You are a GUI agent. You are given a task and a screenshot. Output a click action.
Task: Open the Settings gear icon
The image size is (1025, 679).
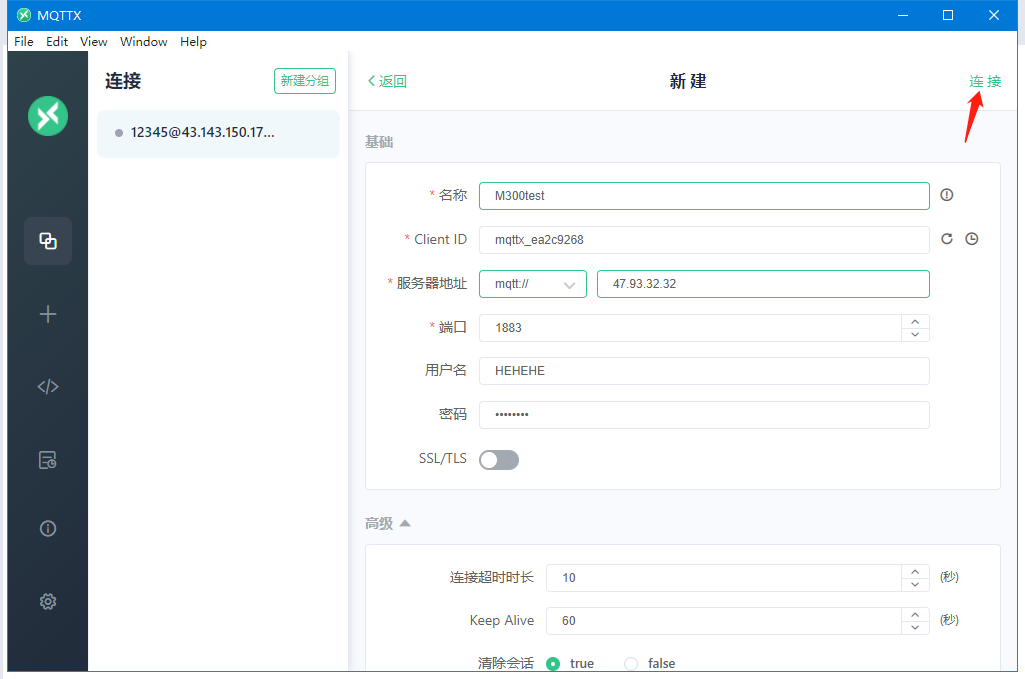48,601
